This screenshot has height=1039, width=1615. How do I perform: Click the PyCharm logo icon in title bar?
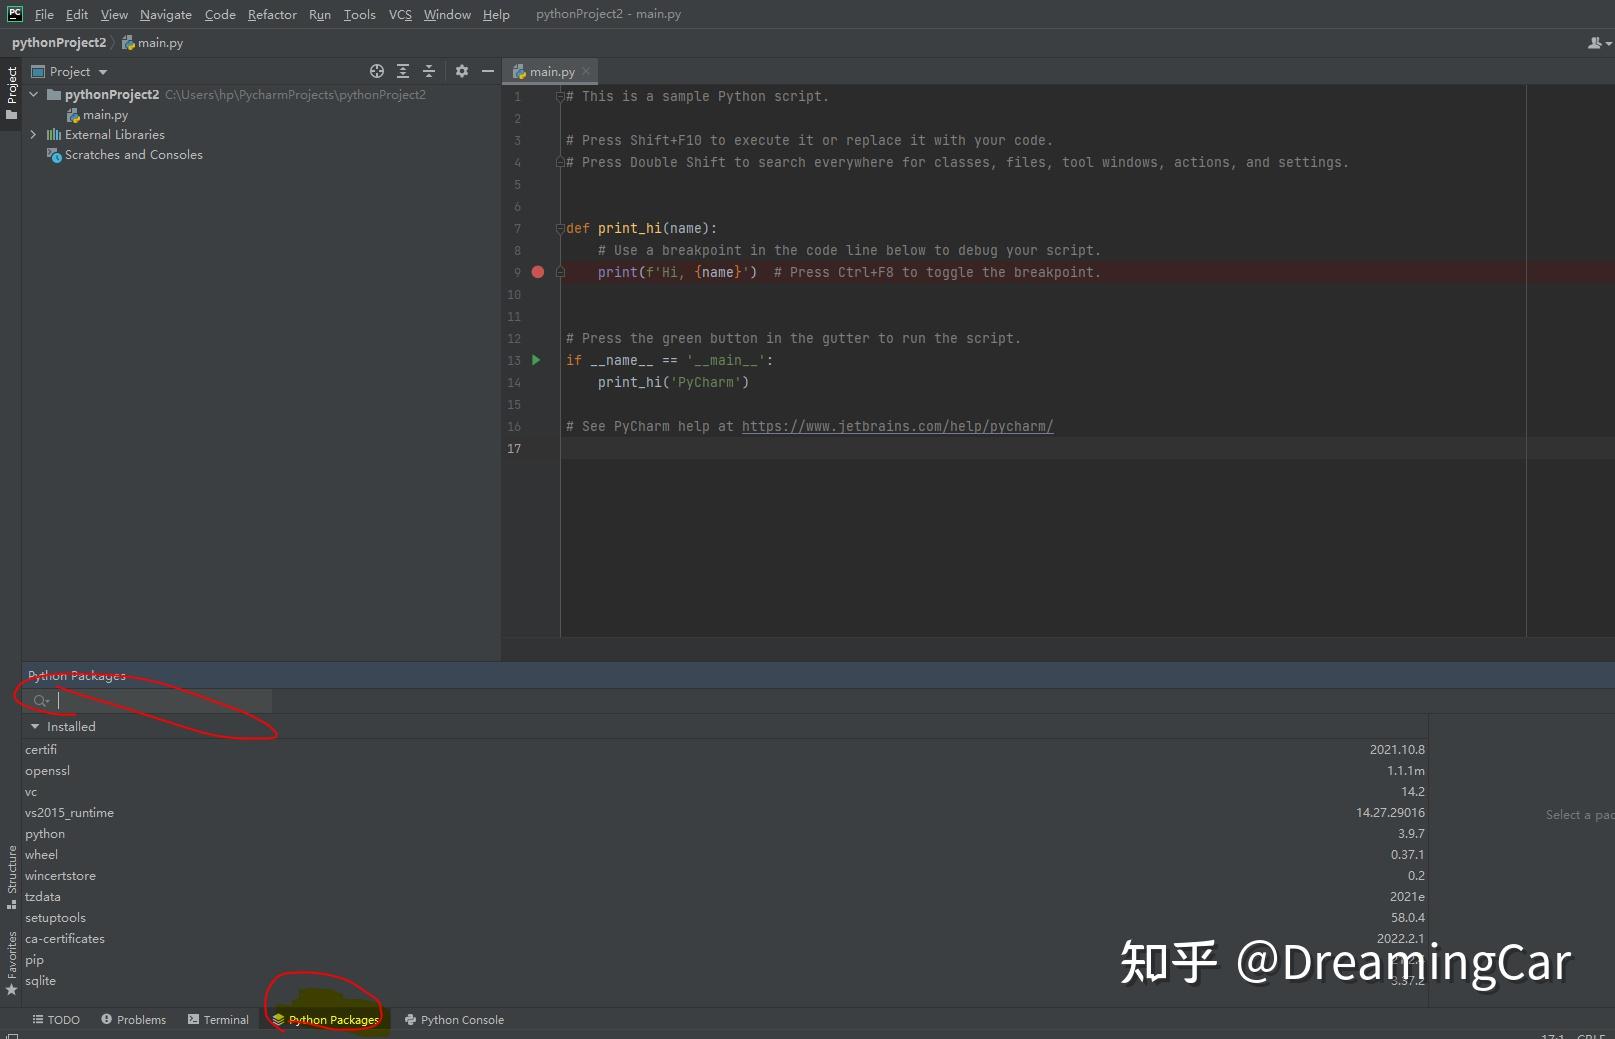click(x=15, y=14)
